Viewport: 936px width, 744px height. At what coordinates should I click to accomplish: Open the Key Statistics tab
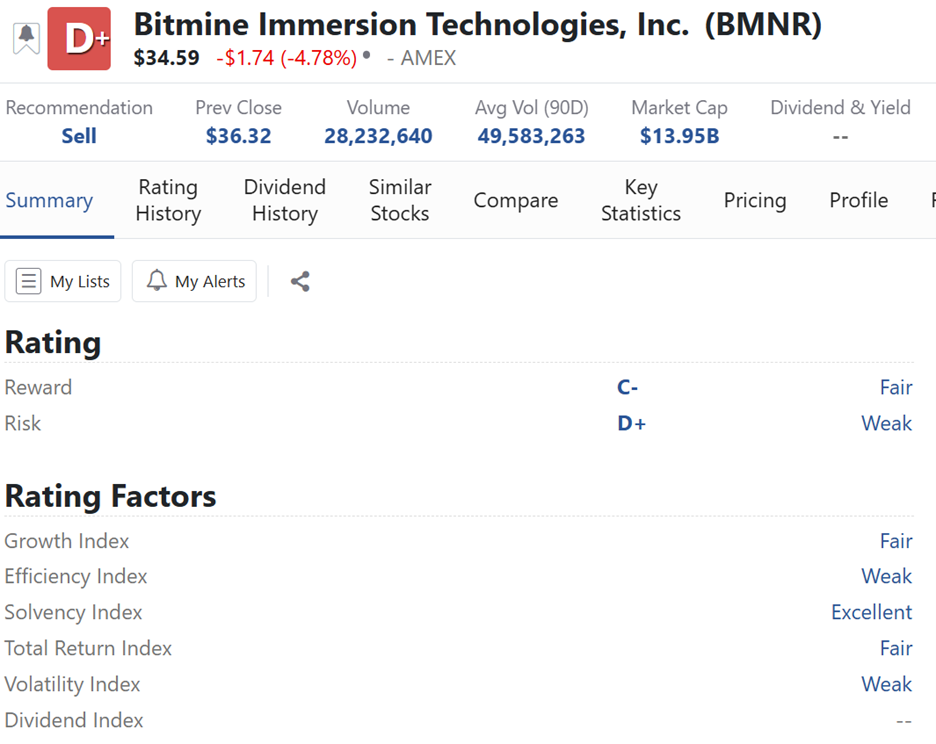point(641,201)
